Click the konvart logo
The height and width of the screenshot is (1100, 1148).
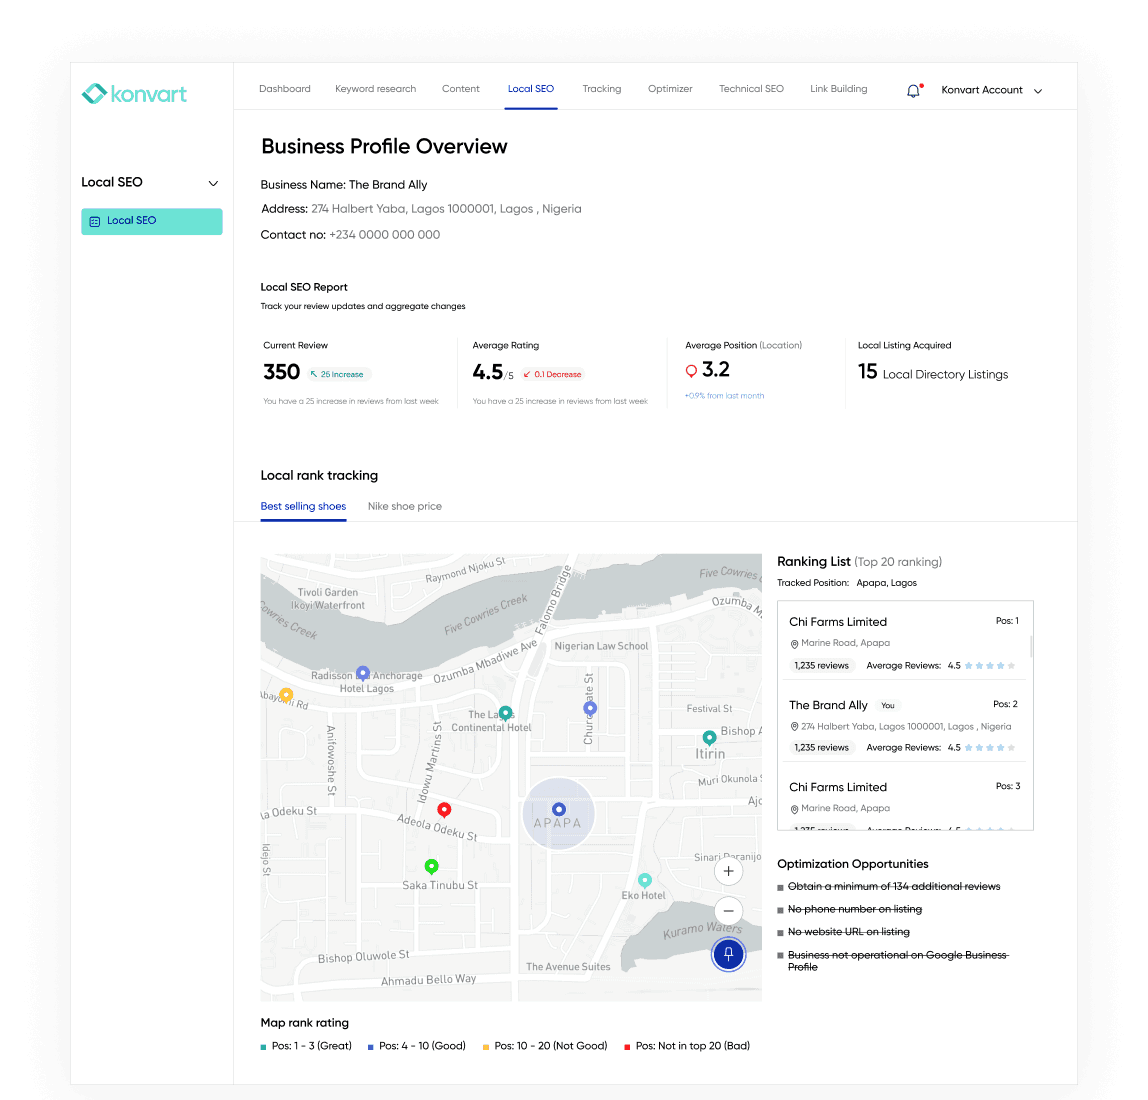[x=134, y=93]
